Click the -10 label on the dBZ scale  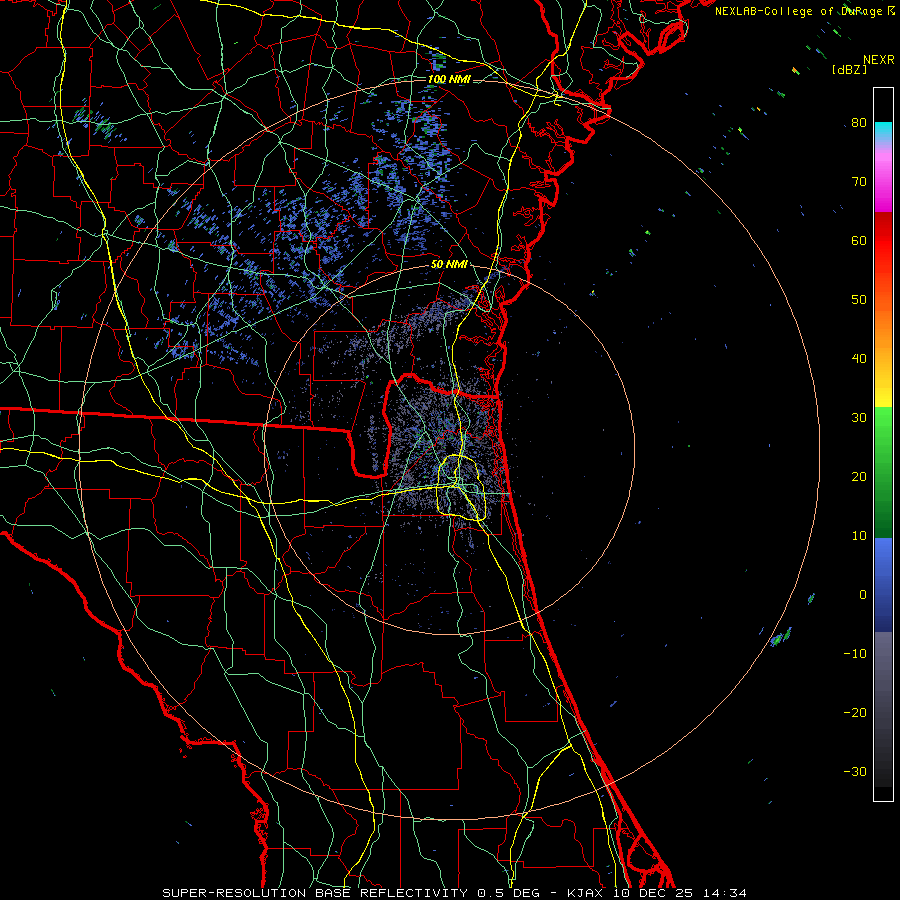pyautogui.click(x=855, y=653)
